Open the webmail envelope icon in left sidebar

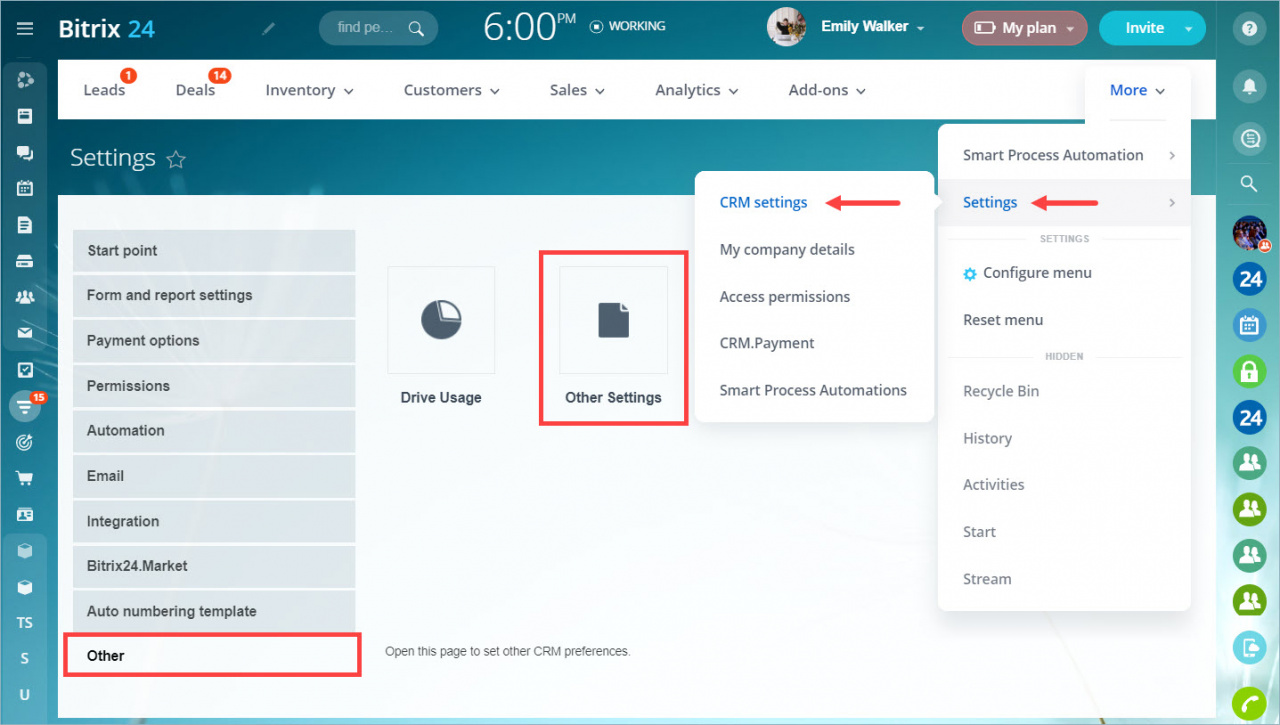pyautogui.click(x=25, y=333)
